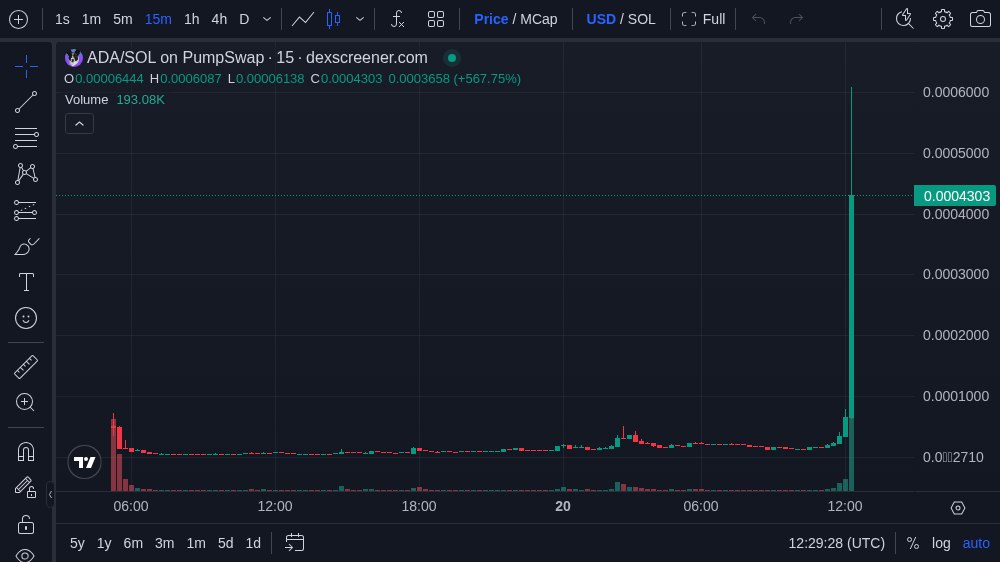Take a chart snapshot with camera icon
The image size is (1000, 562).
(980, 19)
